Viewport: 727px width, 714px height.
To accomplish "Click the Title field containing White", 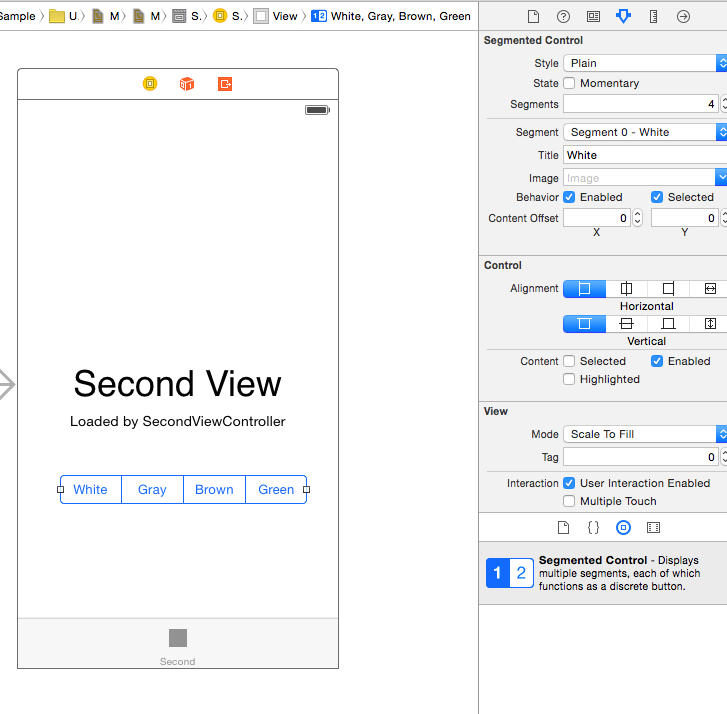I will tap(645, 155).
